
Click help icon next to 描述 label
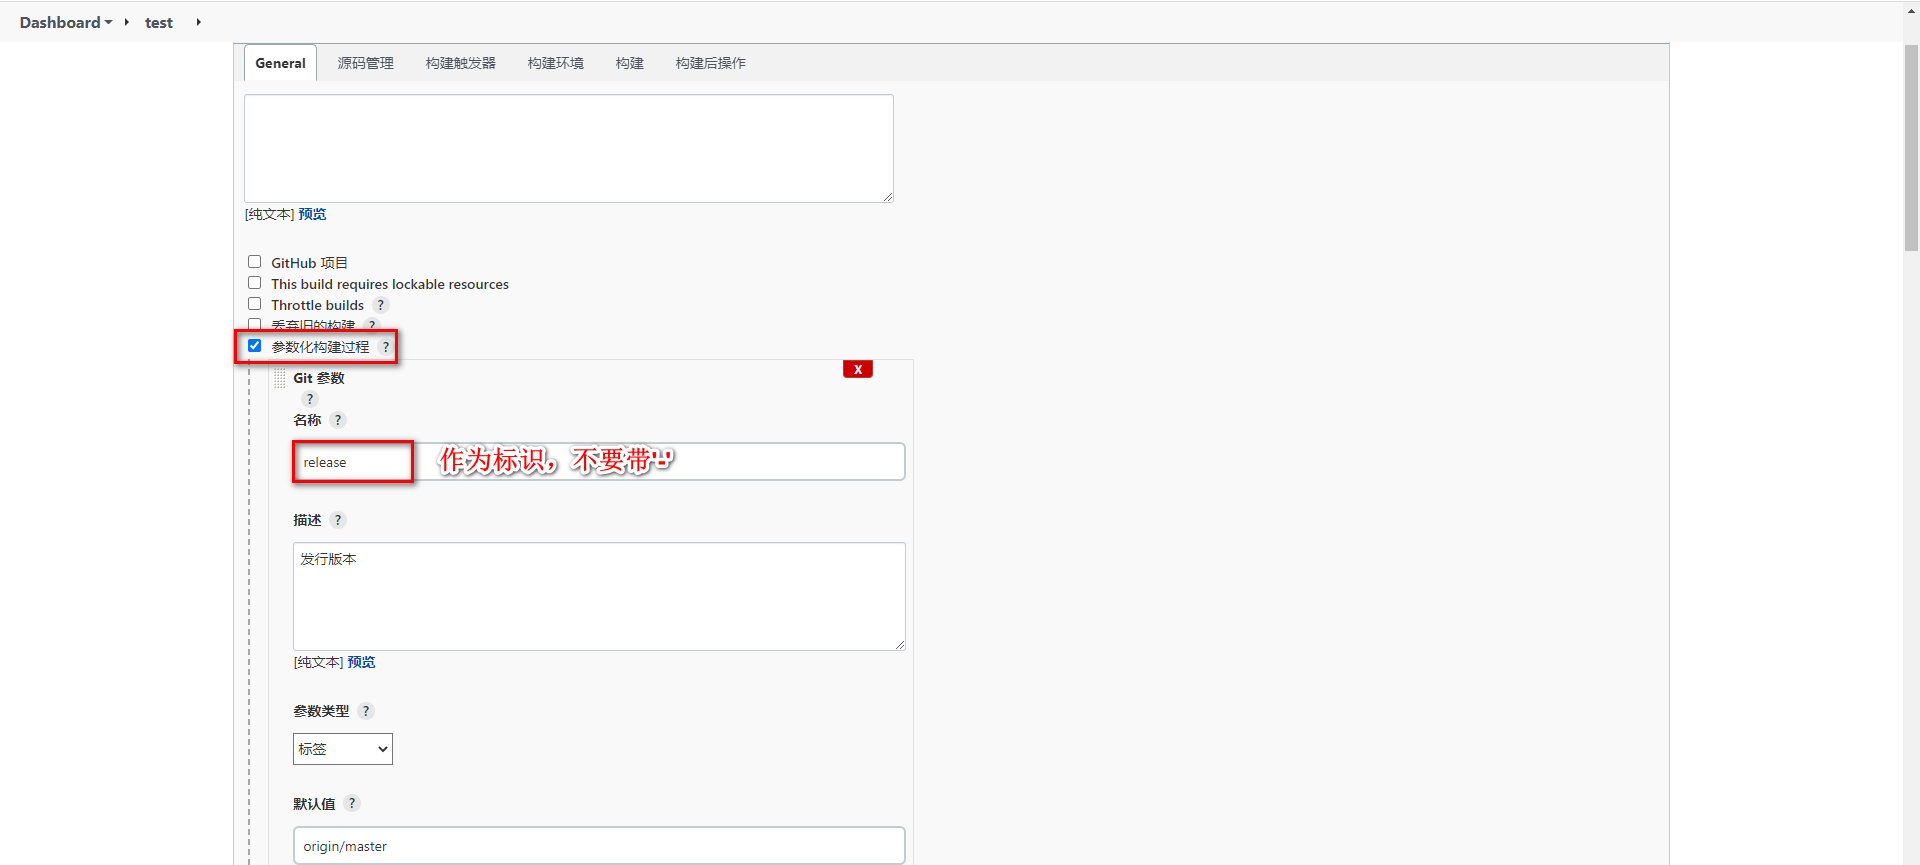[x=338, y=520]
